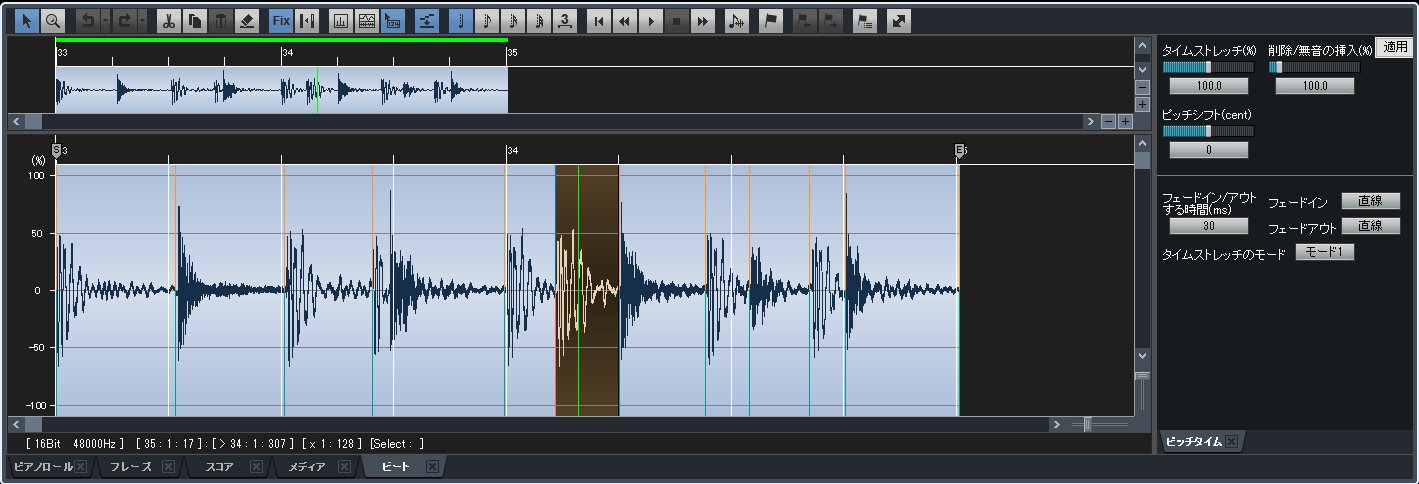The width and height of the screenshot is (1419, 484).
Task: Toggle the quarter note grid button
Action: pos(460,20)
